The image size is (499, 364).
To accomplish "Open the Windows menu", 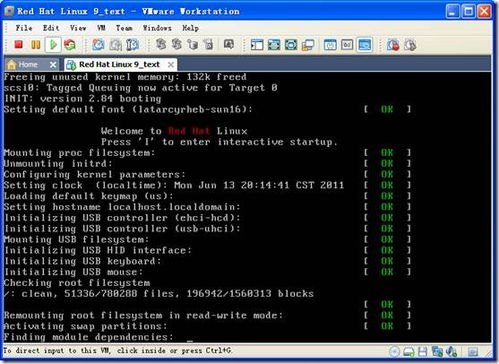I will [x=157, y=28].
